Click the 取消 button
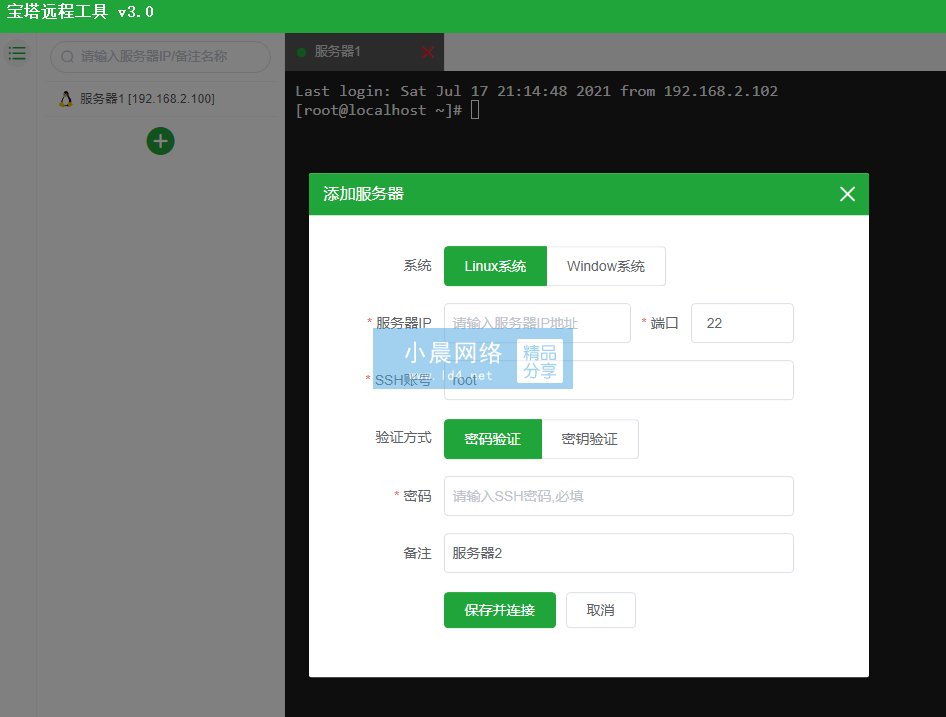The height and width of the screenshot is (717, 946). (600, 610)
